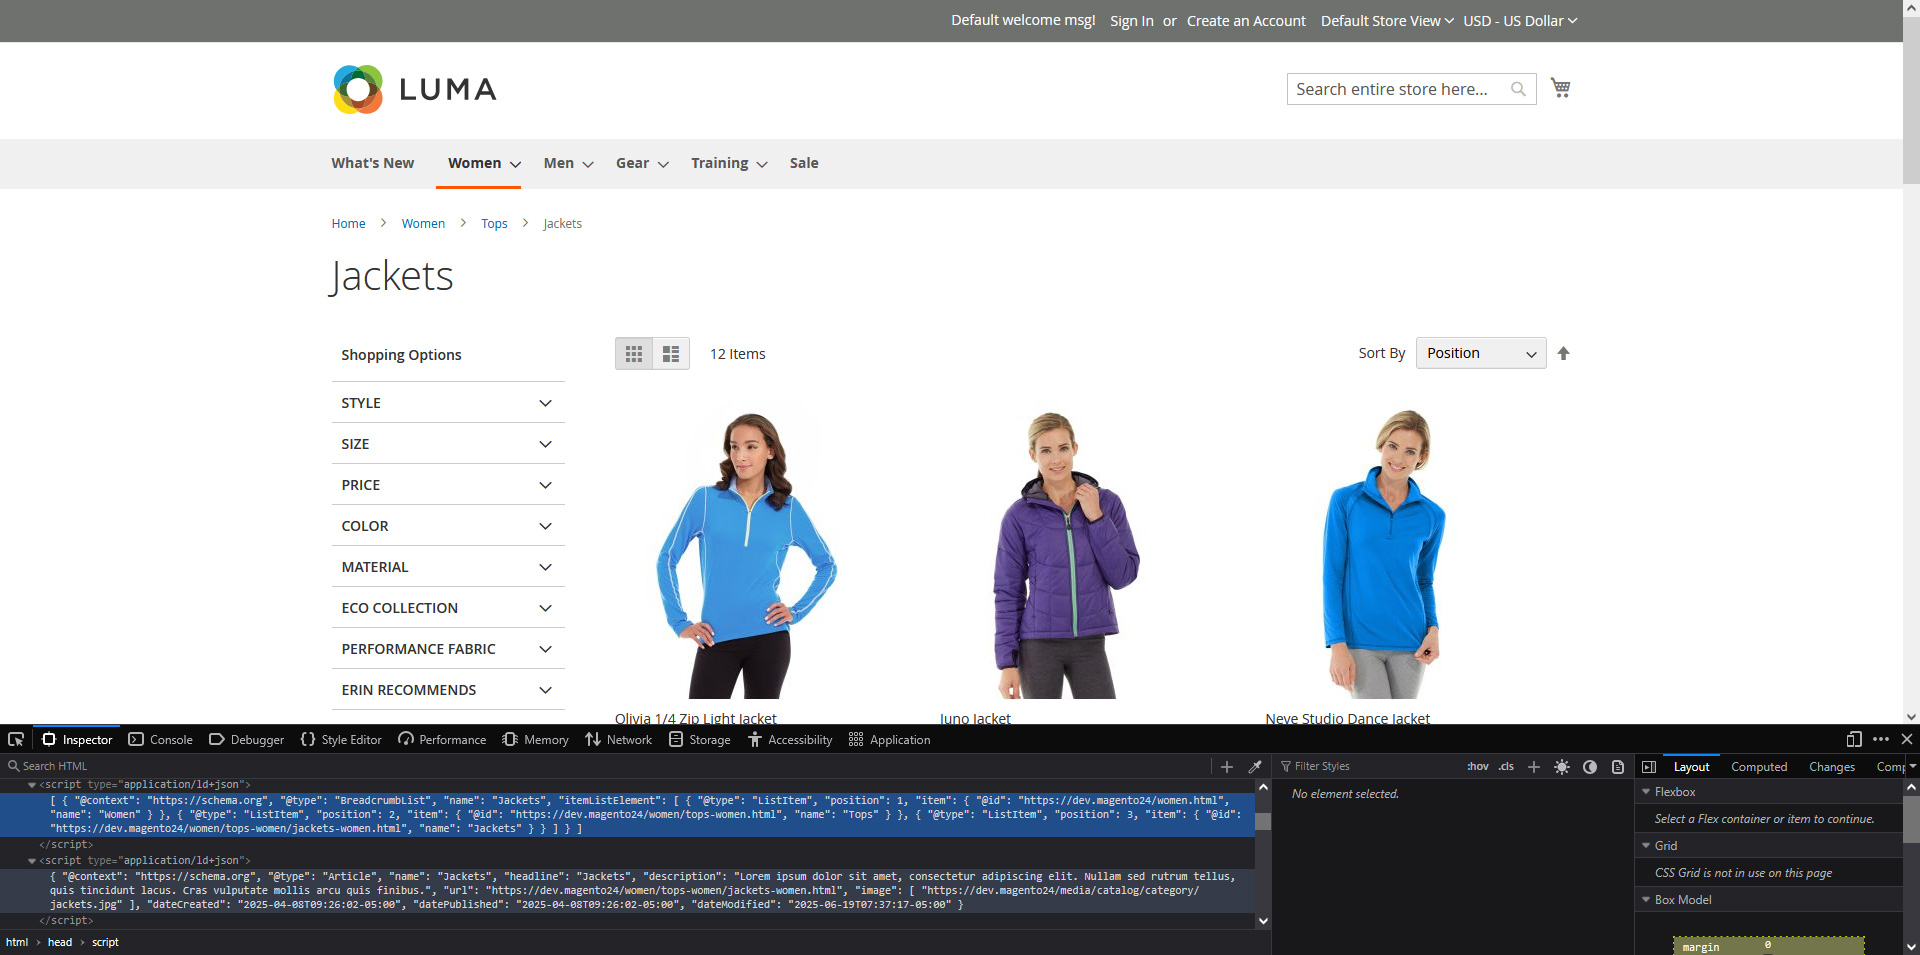The height and width of the screenshot is (955, 1920).
Task: Switch product listing to list view
Action: coord(671,353)
